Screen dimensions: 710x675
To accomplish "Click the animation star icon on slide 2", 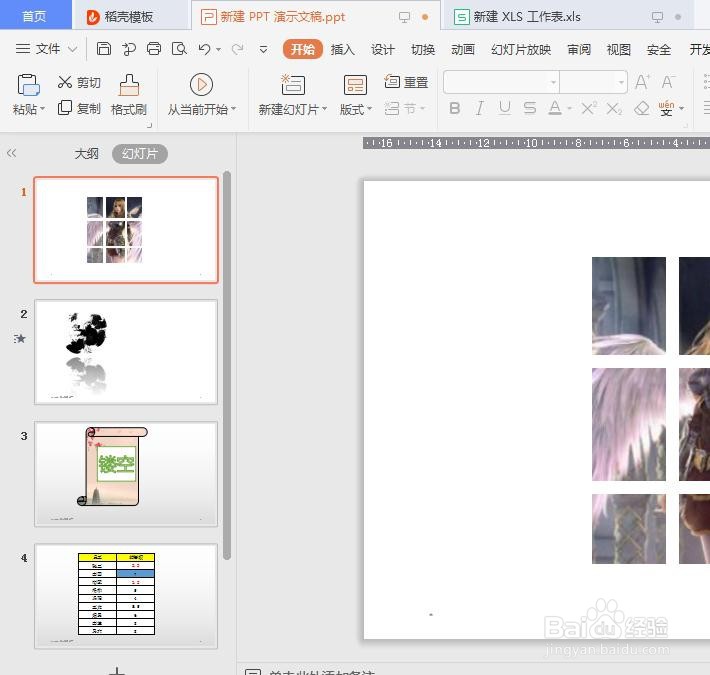I will pos(19,338).
